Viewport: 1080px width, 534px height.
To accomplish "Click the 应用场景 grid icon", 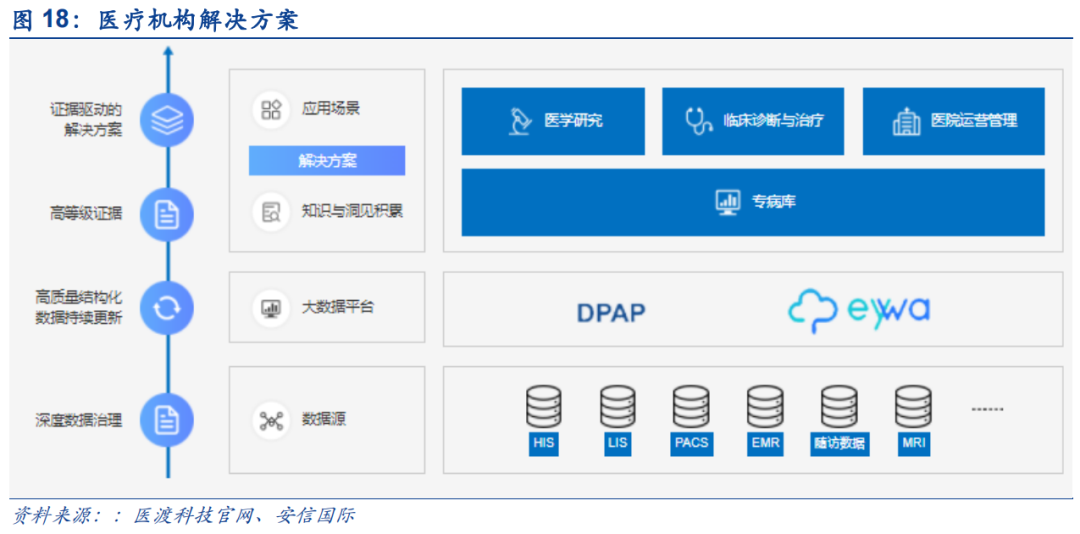I will tap(271, 109).
